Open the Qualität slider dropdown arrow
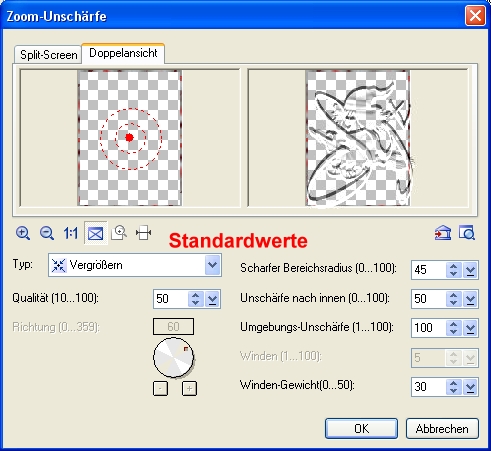The image size is (491, 451). 212,299
